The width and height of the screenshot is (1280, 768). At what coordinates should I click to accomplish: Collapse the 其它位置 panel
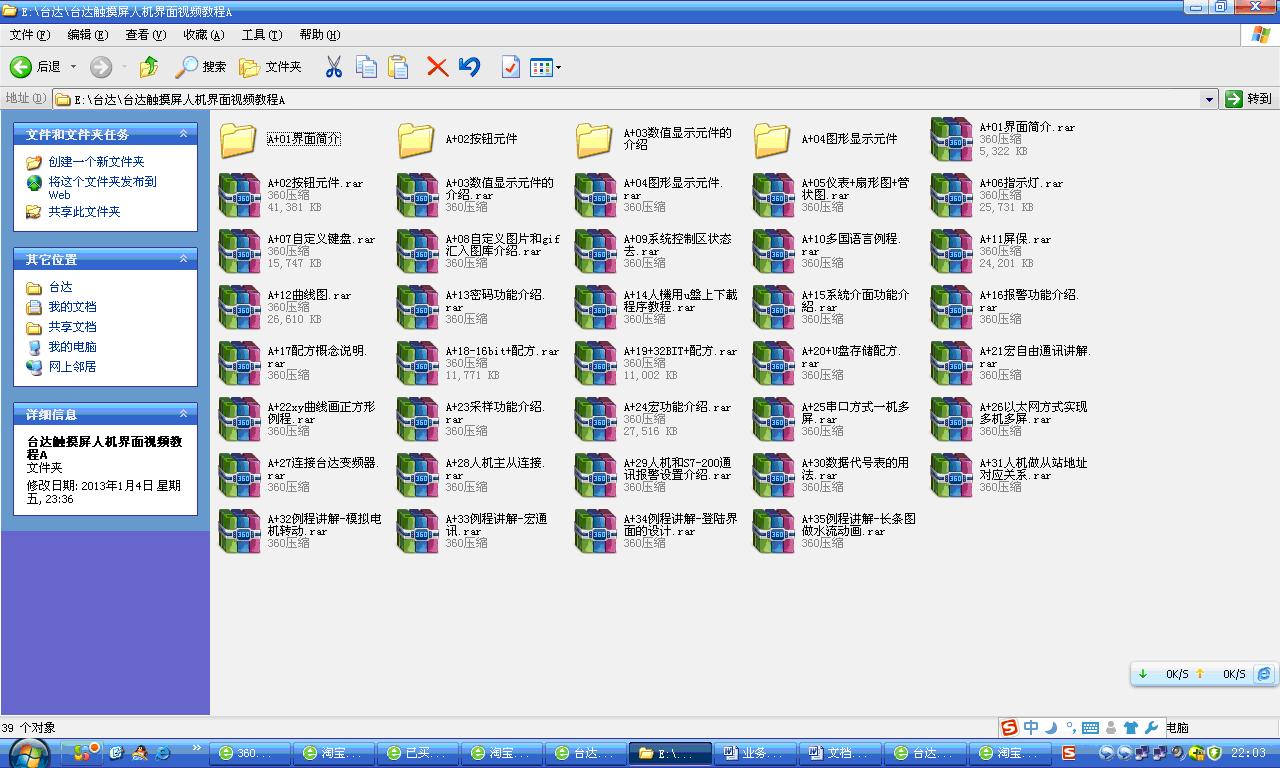pyautogui.click(x=183, y=259)
